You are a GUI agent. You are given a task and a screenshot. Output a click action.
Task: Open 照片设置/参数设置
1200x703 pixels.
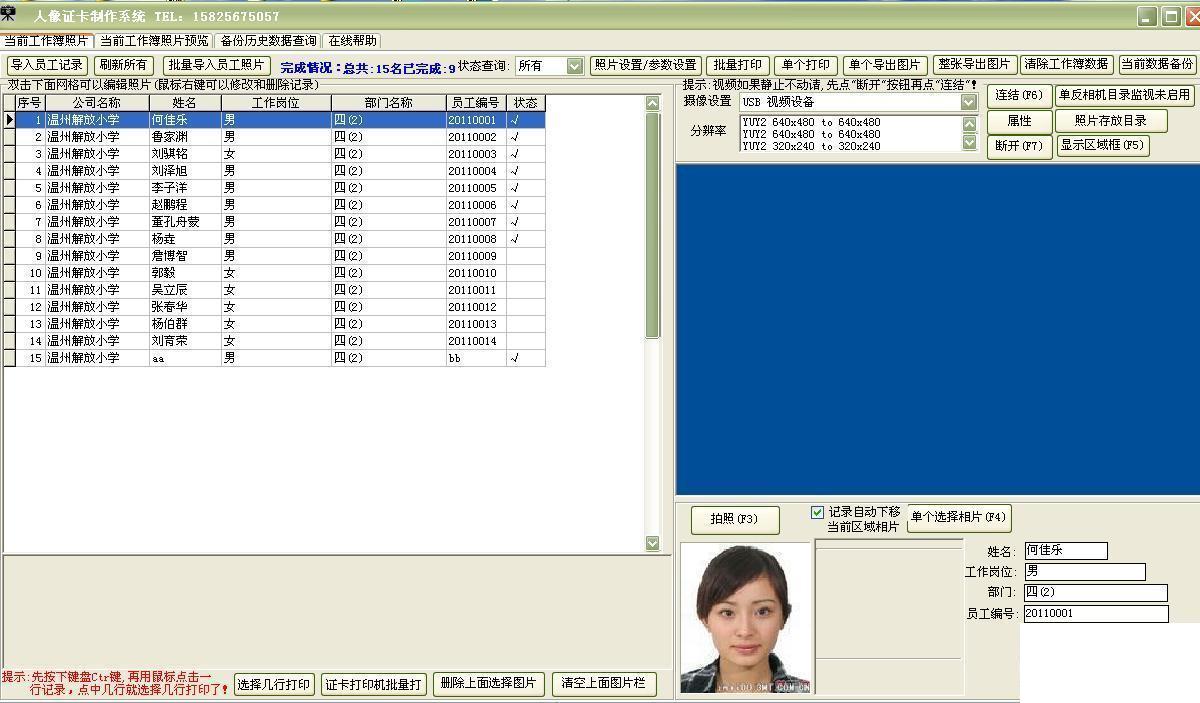[x=645, y=65]
